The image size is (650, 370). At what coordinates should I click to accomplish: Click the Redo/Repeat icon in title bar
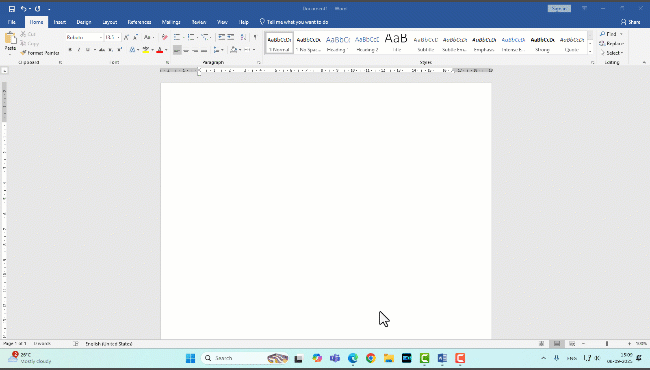point(38,9)
